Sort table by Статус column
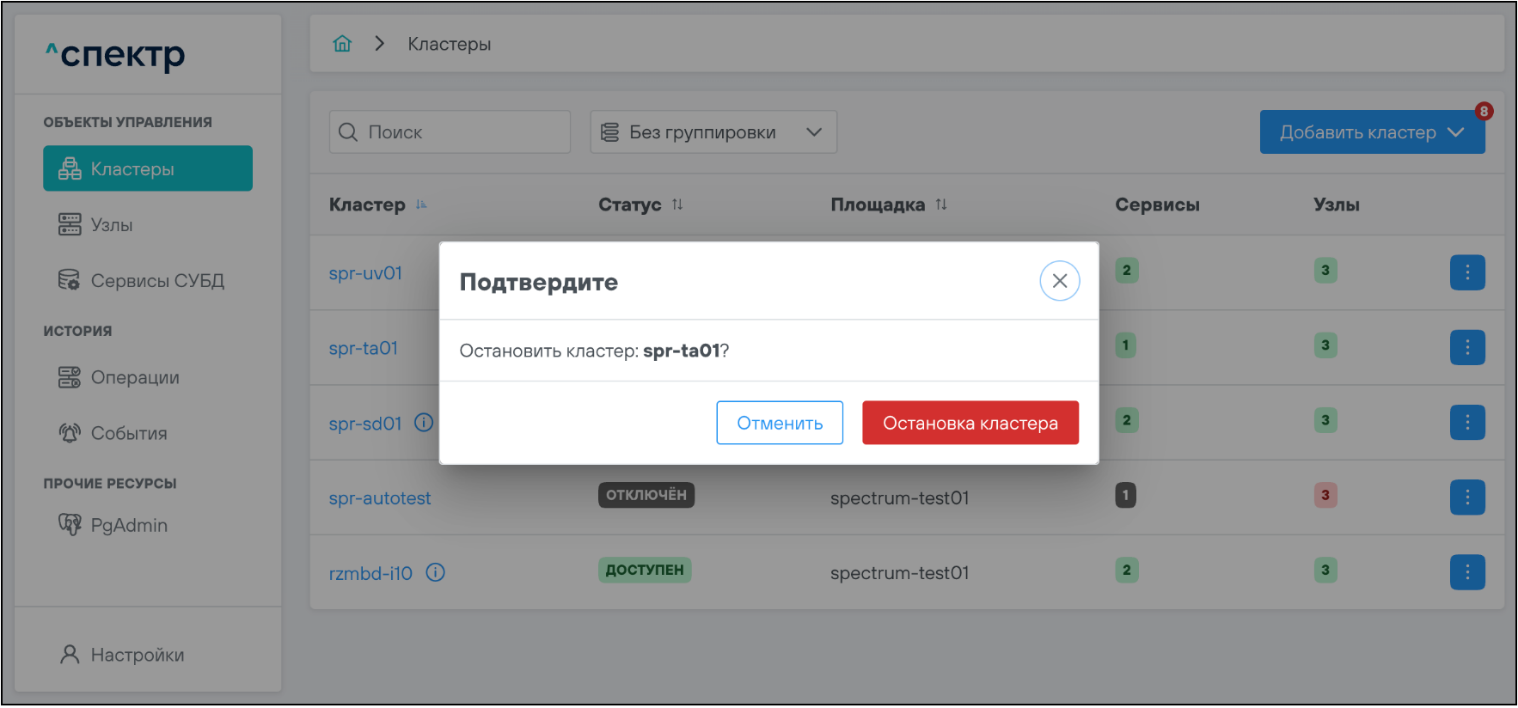This screenshot has width=1518, height=708. click(x=677, y=205)
